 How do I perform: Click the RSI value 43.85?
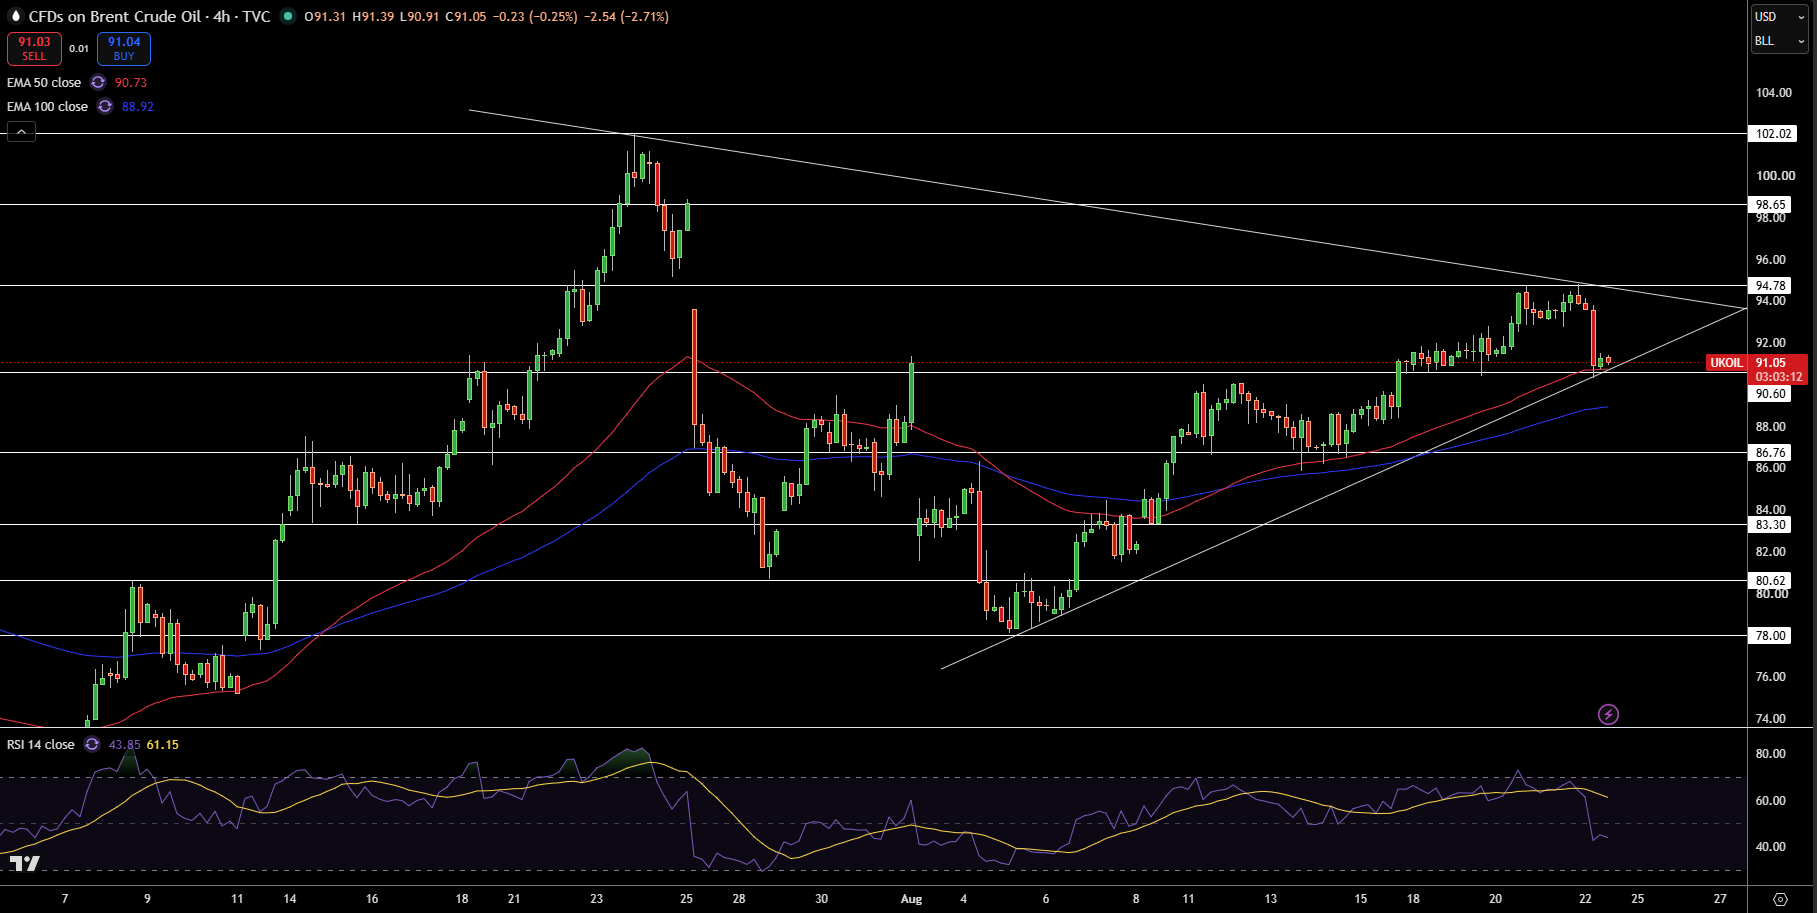[x=125, y=745]
